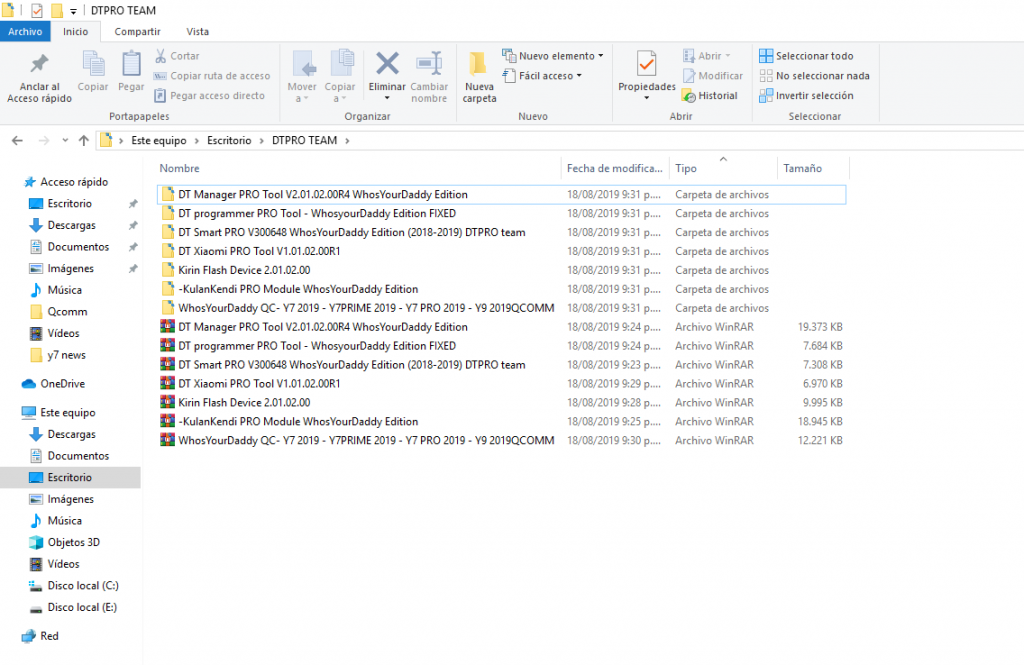Click the Pegar paste icon
Viewport: 1024px width, 665px height.
[131, 64]
